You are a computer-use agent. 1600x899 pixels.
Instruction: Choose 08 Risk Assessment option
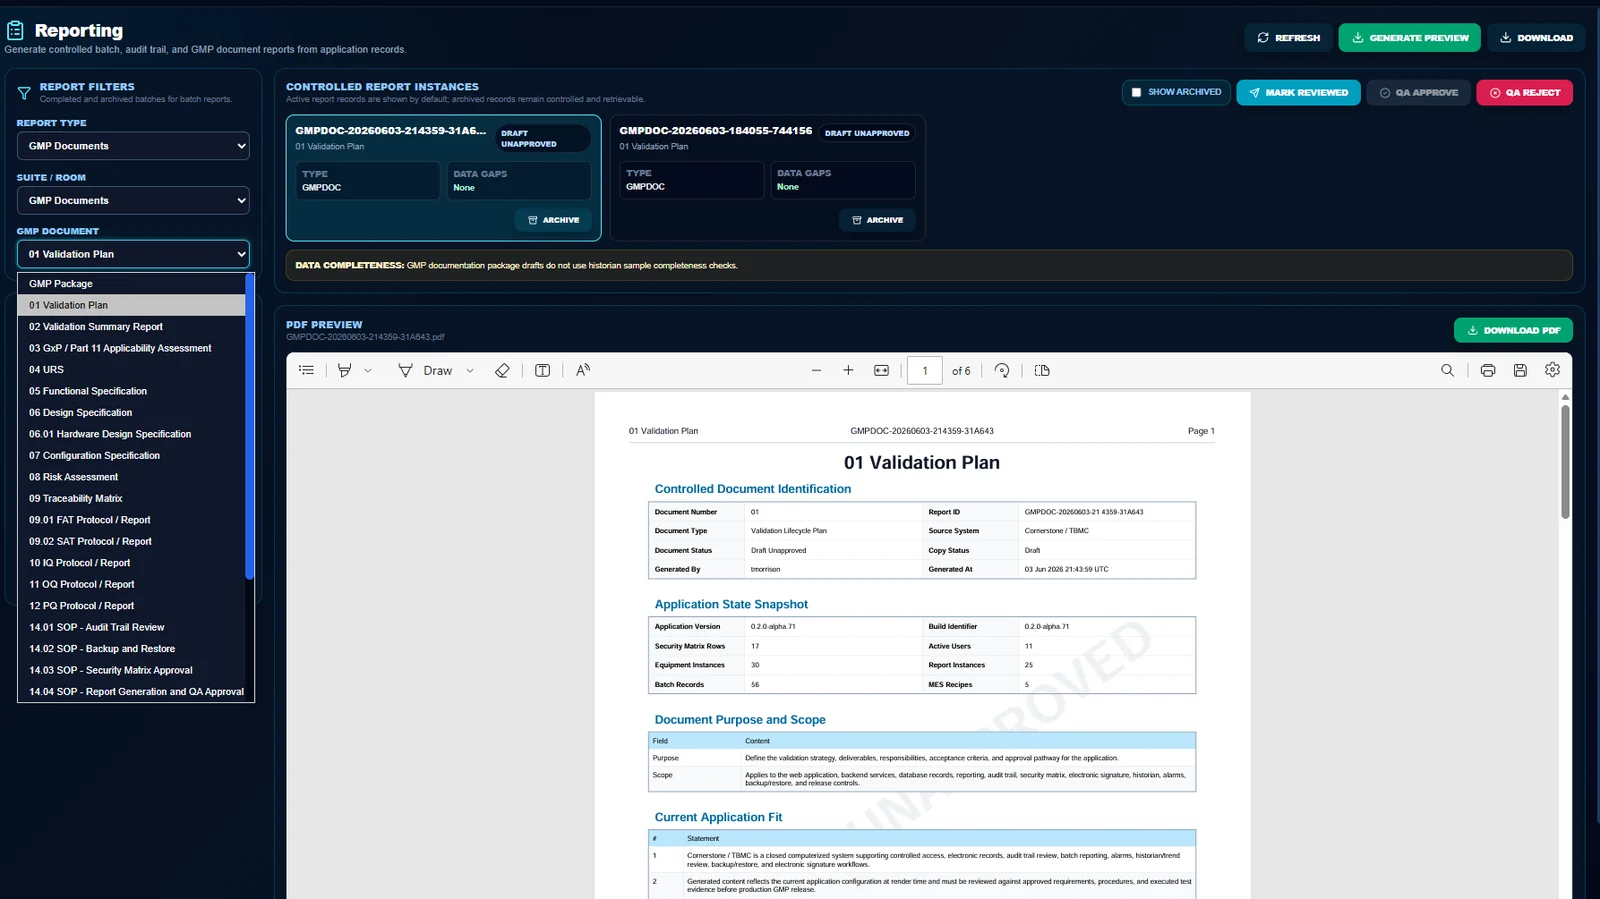(x=131, y=477)
